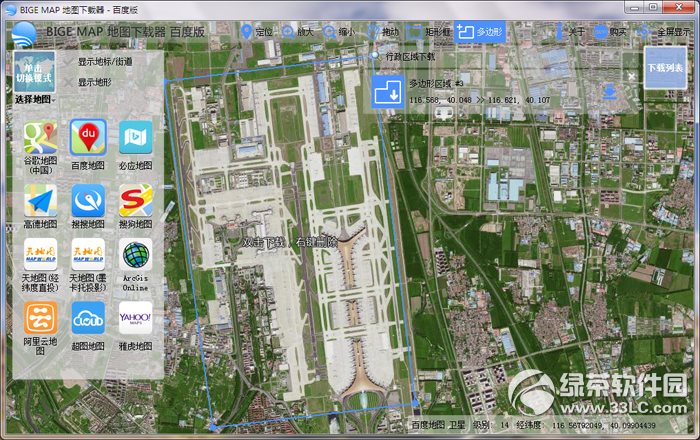Screen dimensions: 700x440
Task: Click the 购买 purchase button
Action: pyautogui.click(x=610, y=32)
